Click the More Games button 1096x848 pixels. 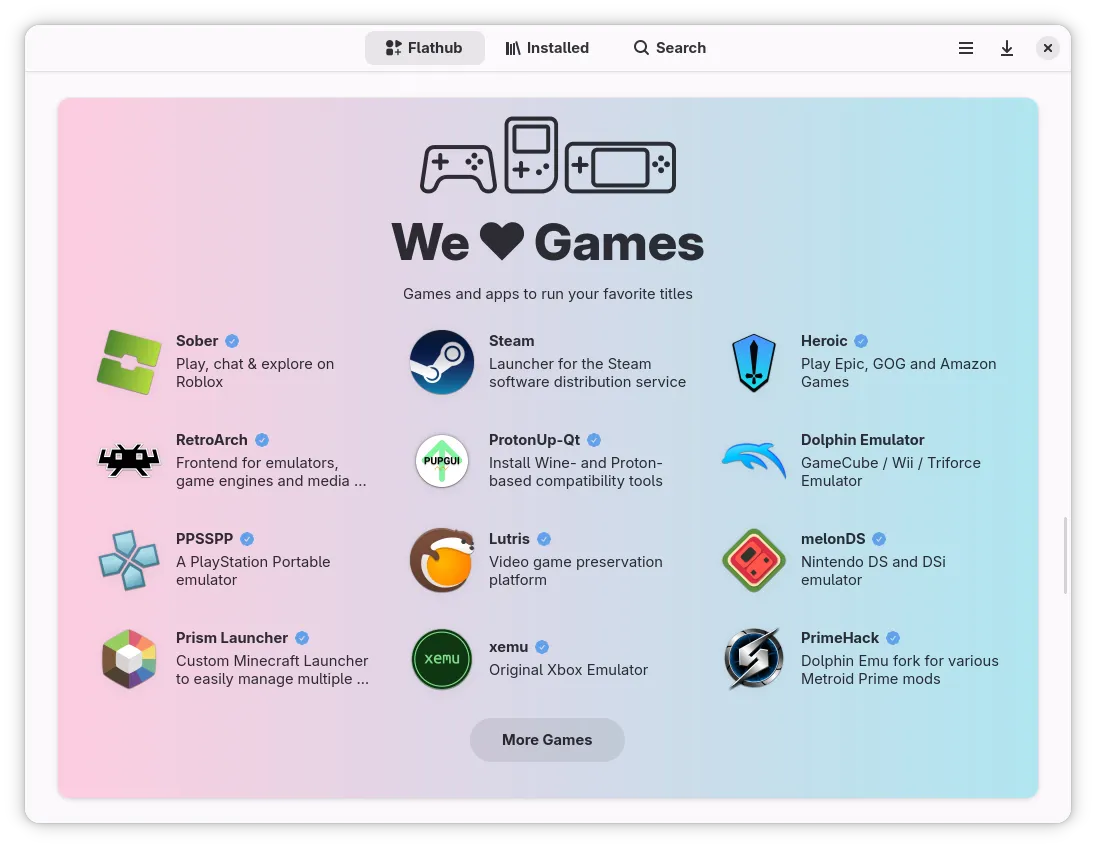tap(547, 740)
